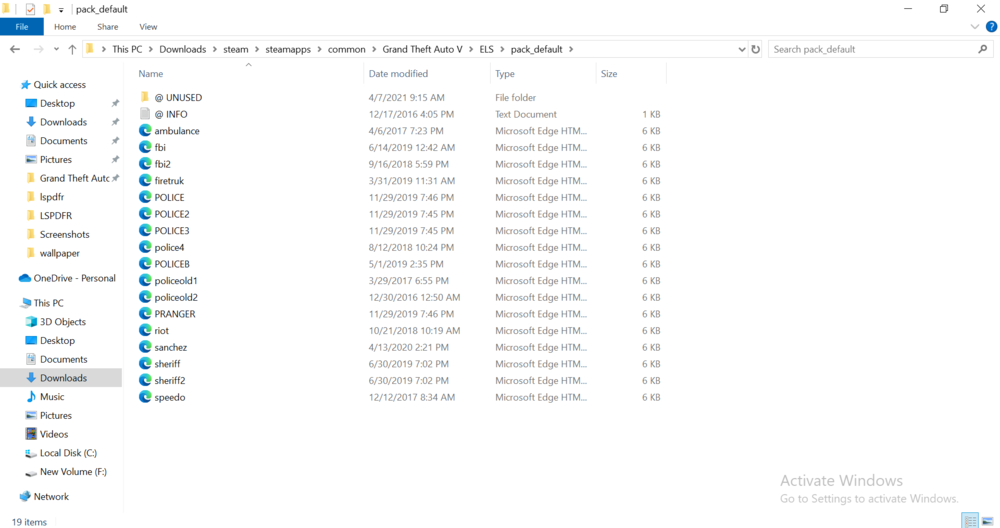Open pinned Grand Theft Auto folder in Quick access
Viewport: 1000px width, 528px height.
68,178
